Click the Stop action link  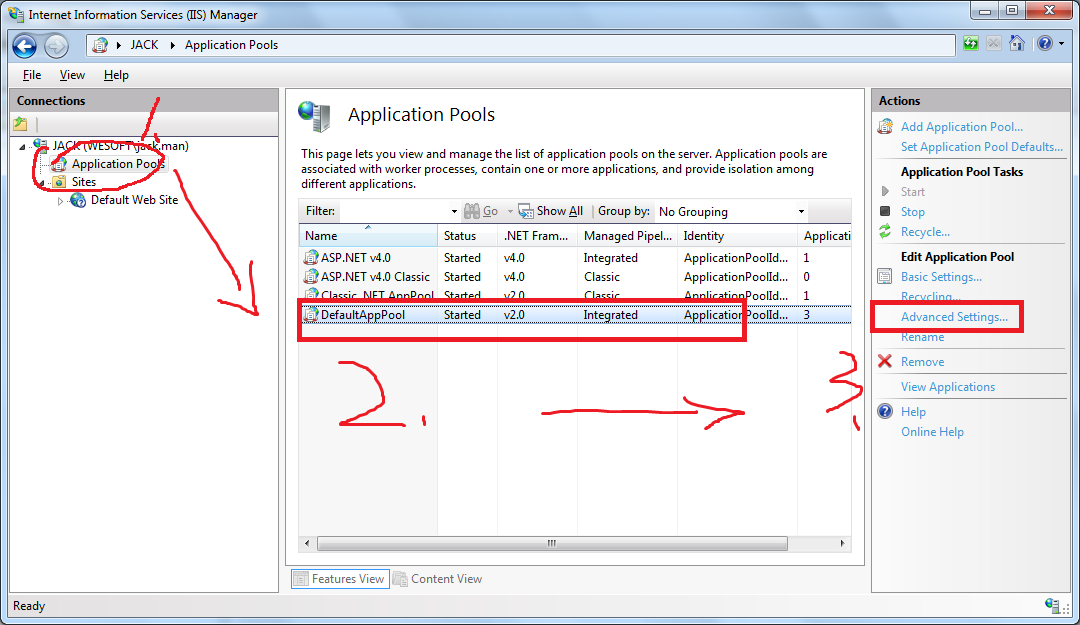coord(913,212)
